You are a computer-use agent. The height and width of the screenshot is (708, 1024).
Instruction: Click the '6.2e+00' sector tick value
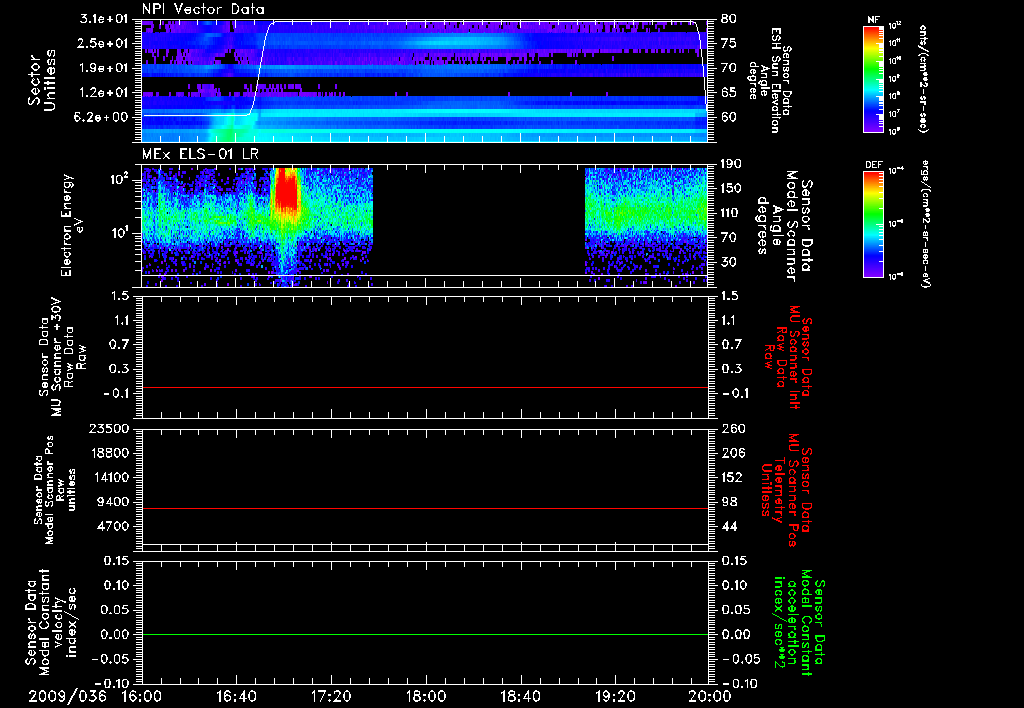point(103,117)
